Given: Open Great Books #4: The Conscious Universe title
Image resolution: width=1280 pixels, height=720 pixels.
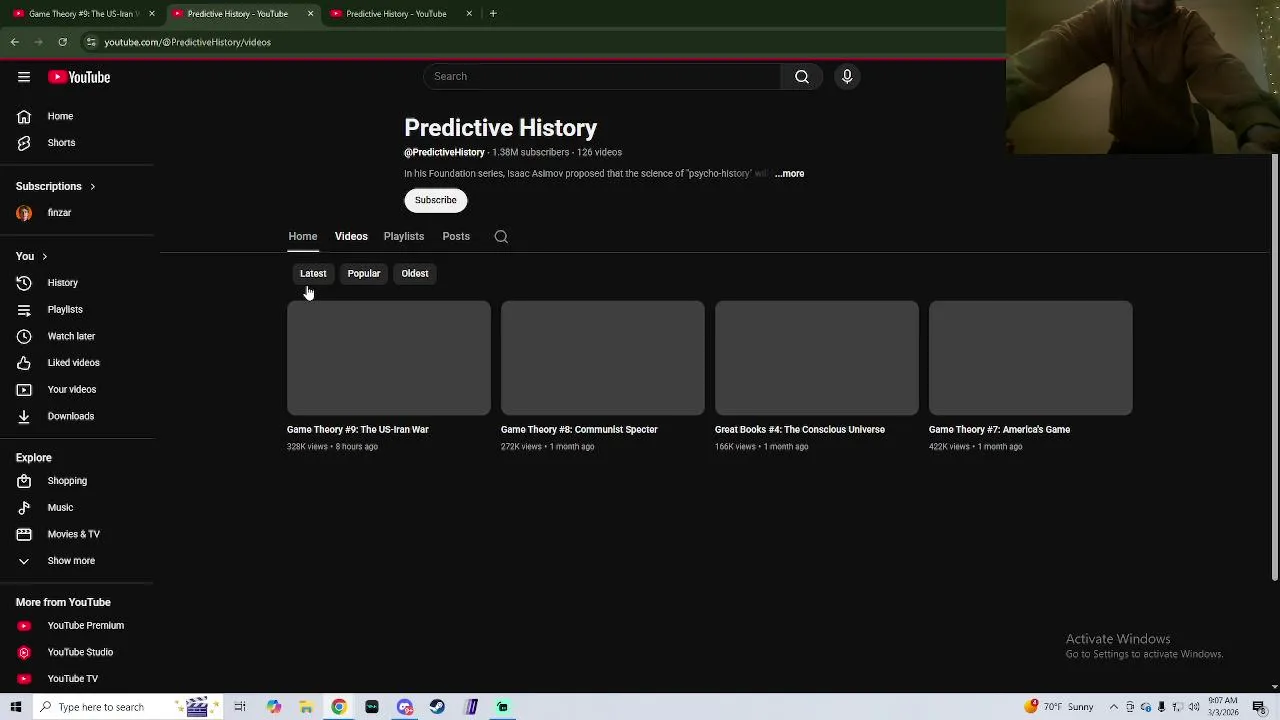Looking at the screenshot, I should pyautogui.click(x=800, y=430).
